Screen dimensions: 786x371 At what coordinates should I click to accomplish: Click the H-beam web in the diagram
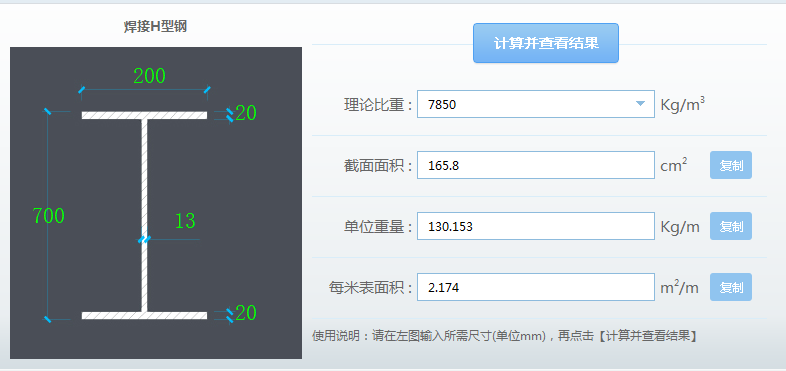click(x=144, y=216)
